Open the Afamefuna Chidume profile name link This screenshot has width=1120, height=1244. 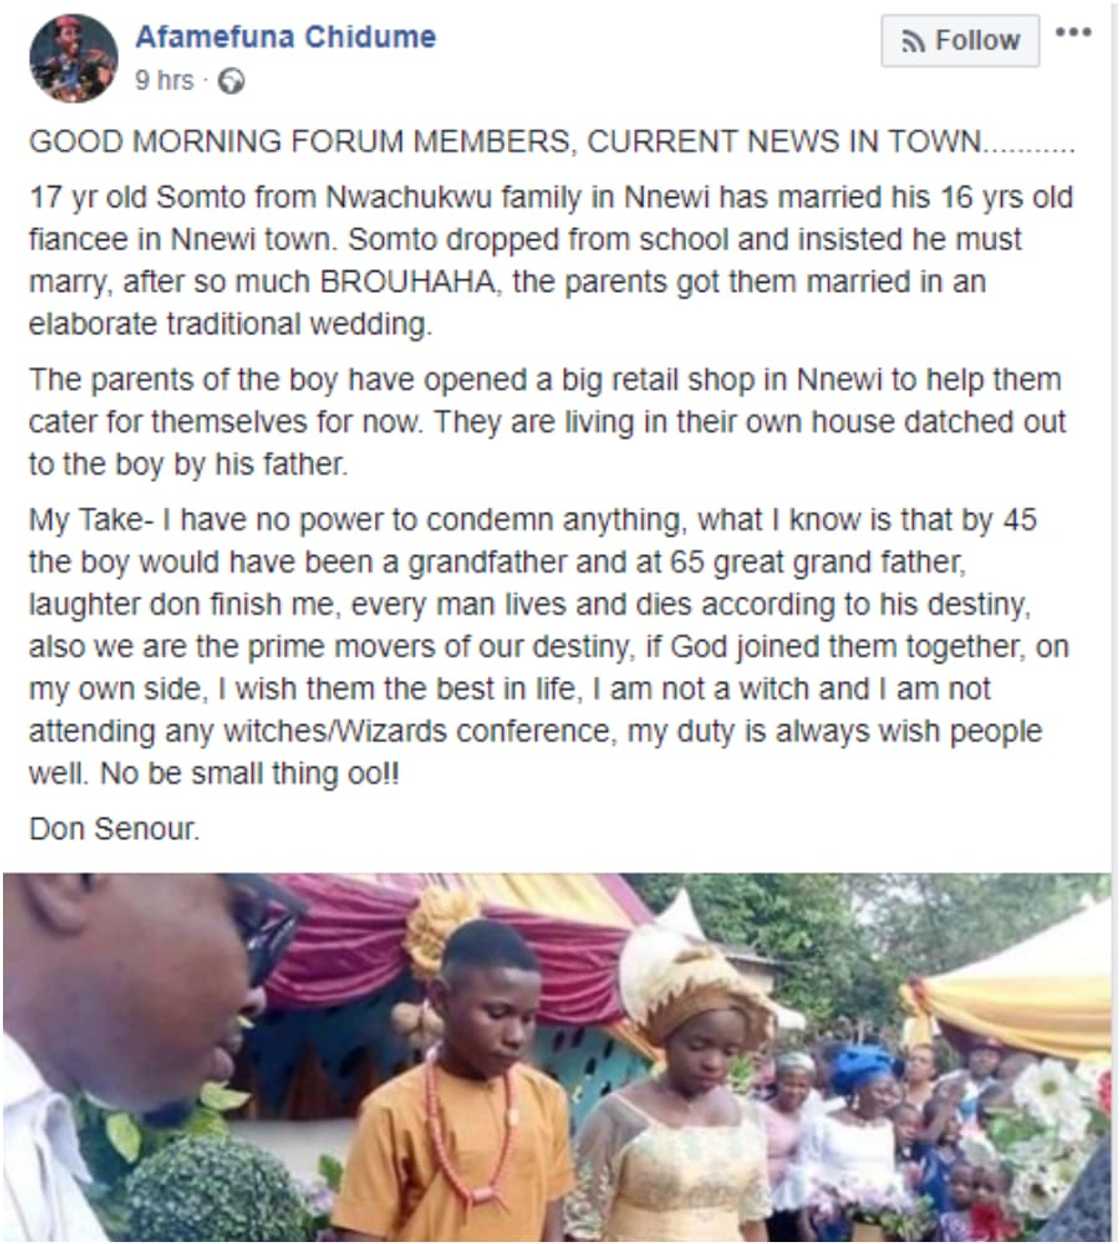click(x=285, y=37)
